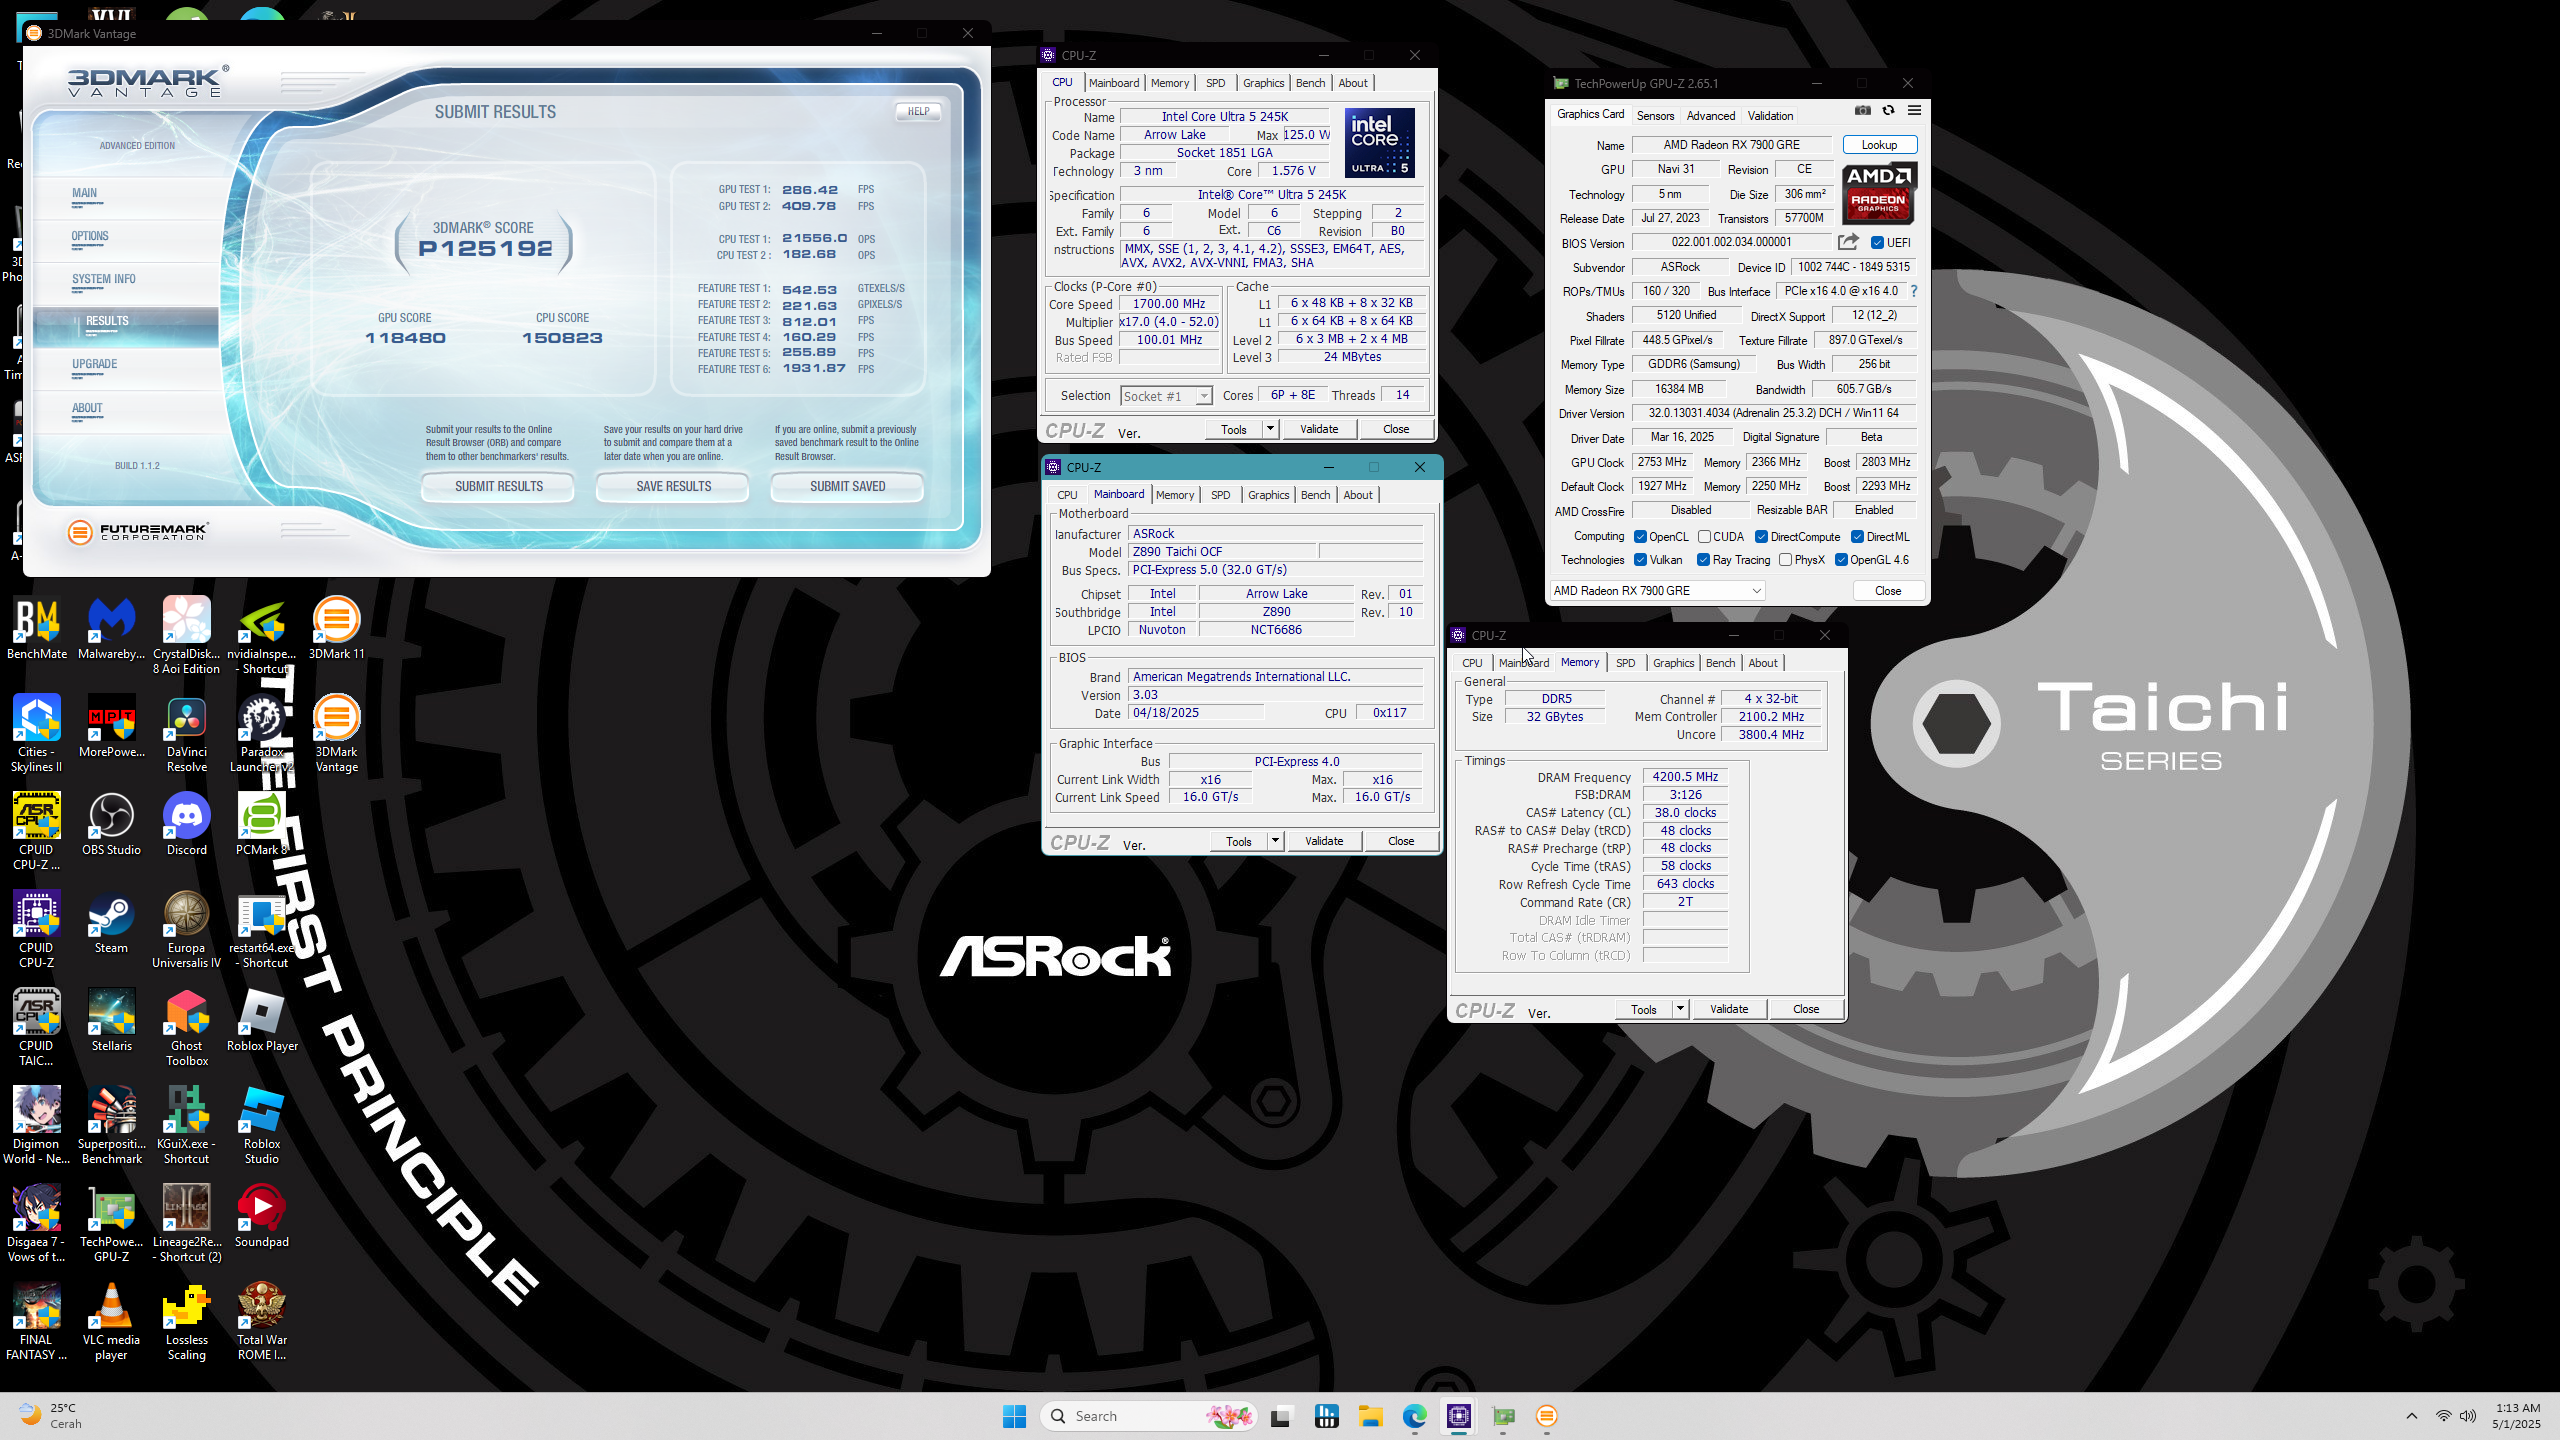Click the Lookup button in GPU-Z
The image size is (2560, 1440).
coord(1879,145)
